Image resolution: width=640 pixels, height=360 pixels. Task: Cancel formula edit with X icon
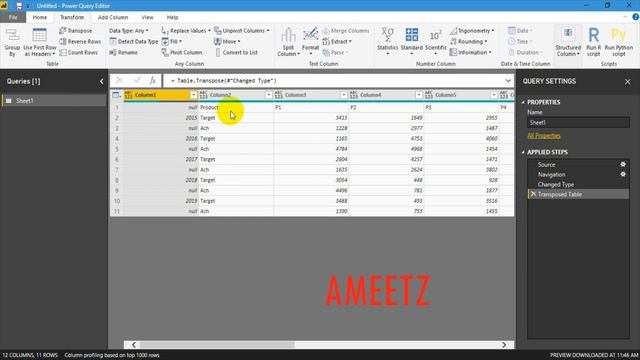119,80
